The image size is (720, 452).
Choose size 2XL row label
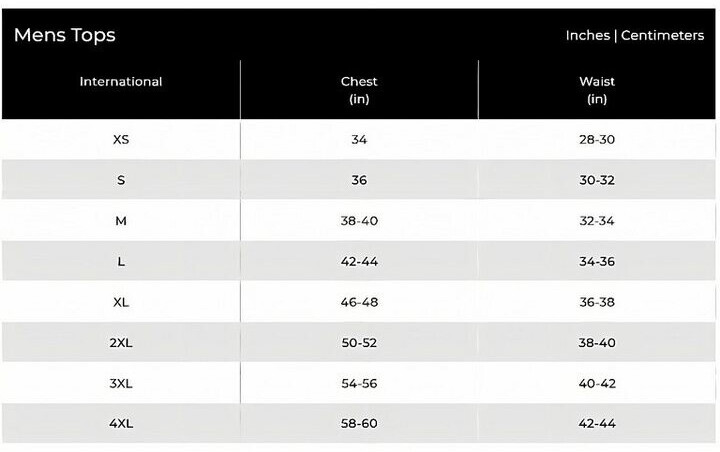[x=121, y=343]
